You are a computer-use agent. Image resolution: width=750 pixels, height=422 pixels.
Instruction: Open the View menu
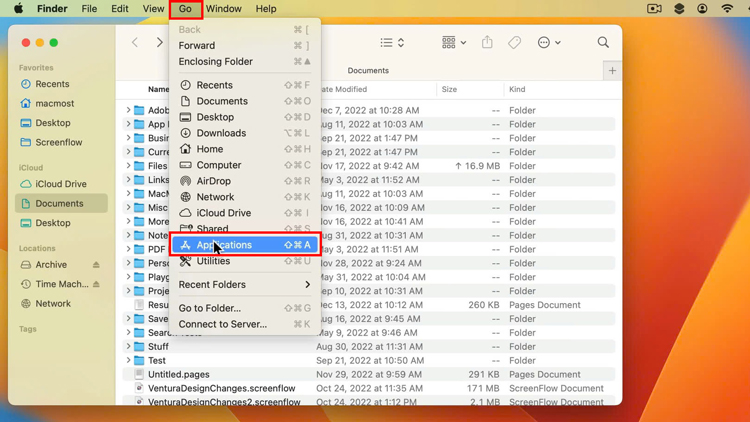coord(153,9)
